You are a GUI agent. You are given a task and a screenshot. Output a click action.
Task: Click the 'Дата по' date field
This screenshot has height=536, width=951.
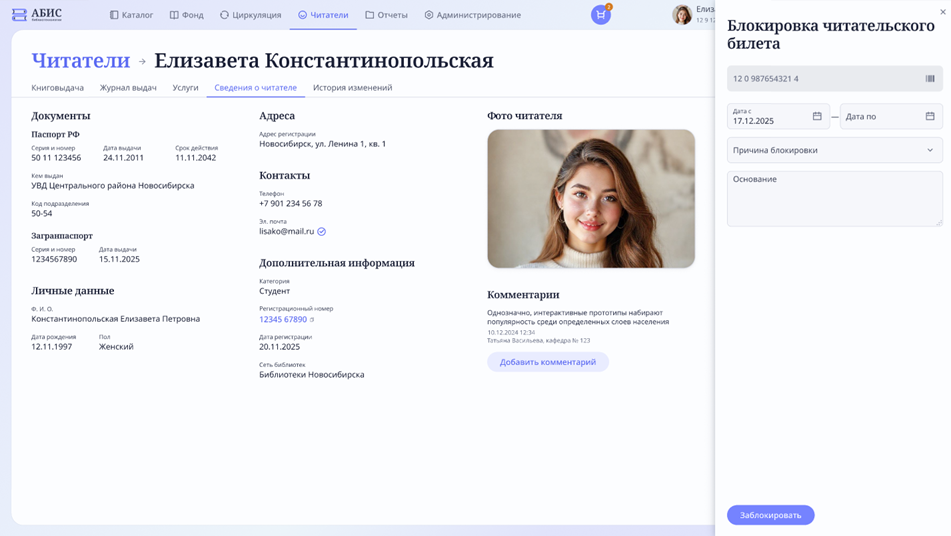click(x=891, y=116)
